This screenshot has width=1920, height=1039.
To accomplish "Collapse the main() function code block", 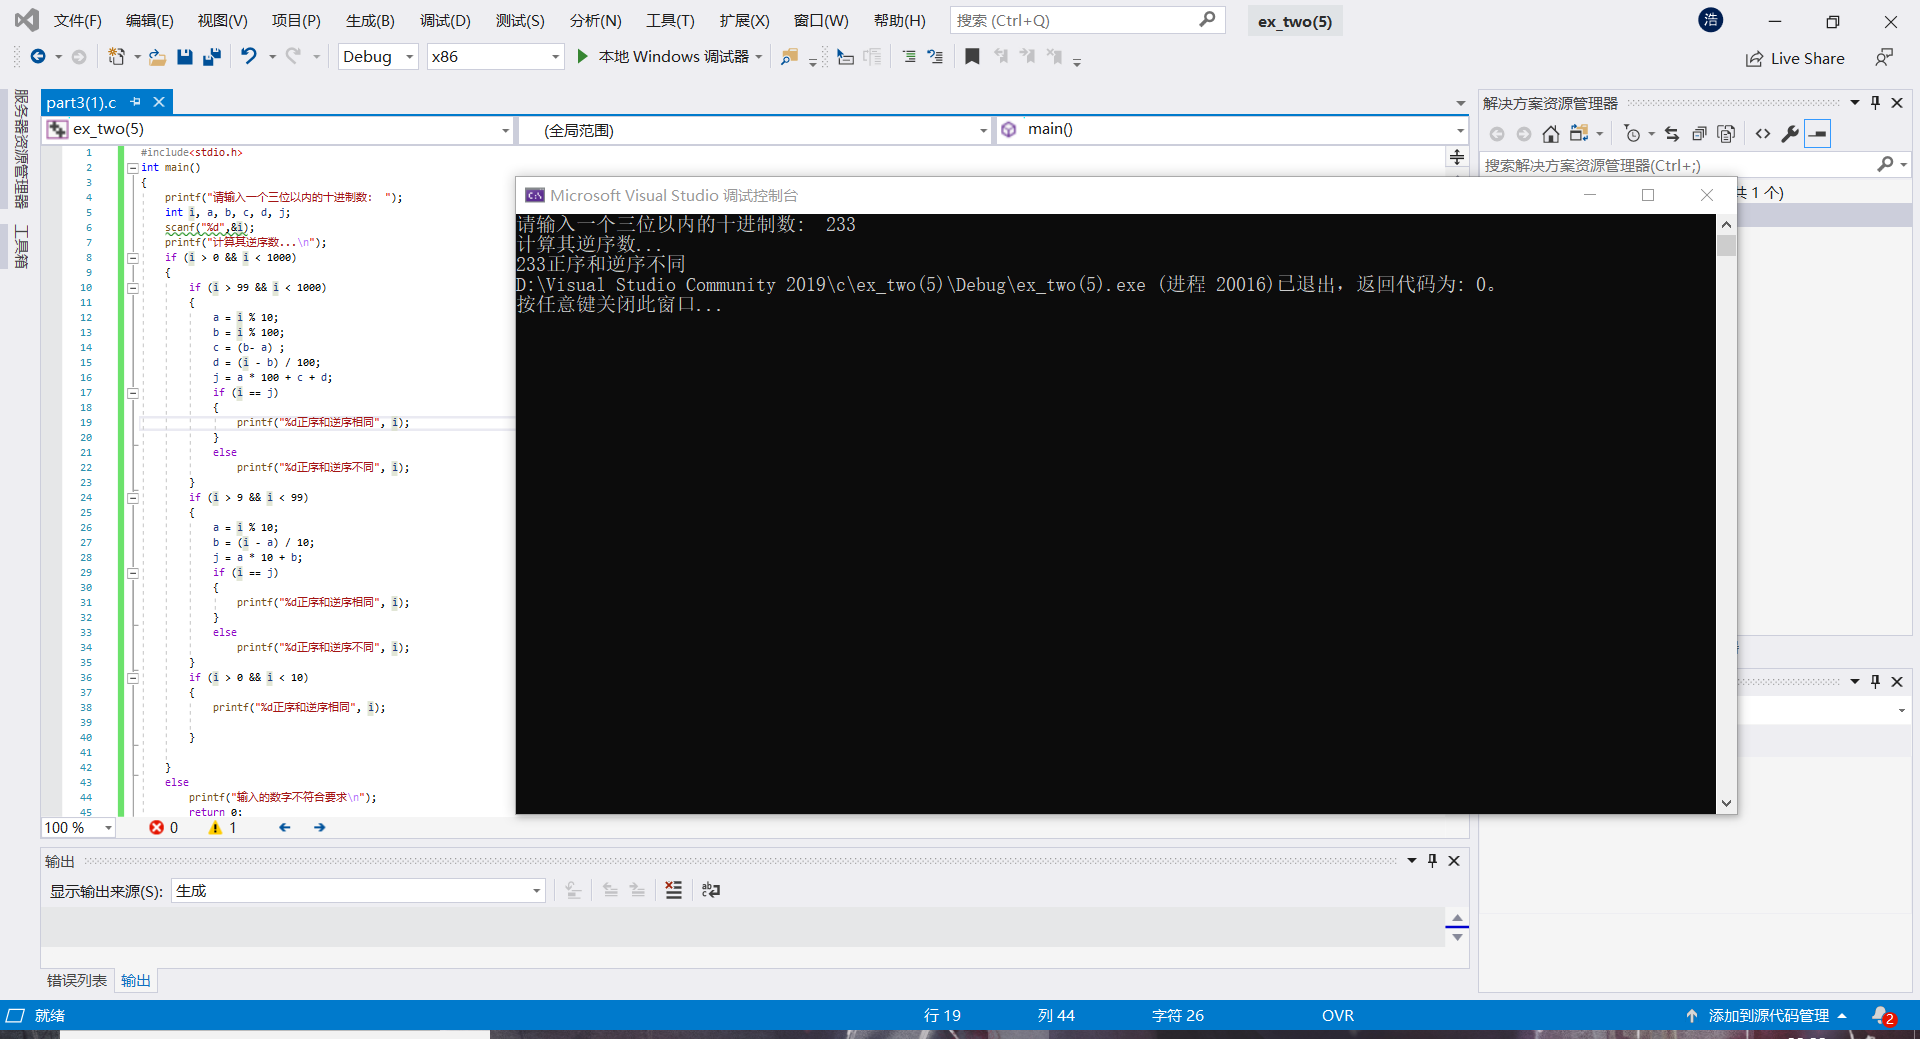I will 133,168.
